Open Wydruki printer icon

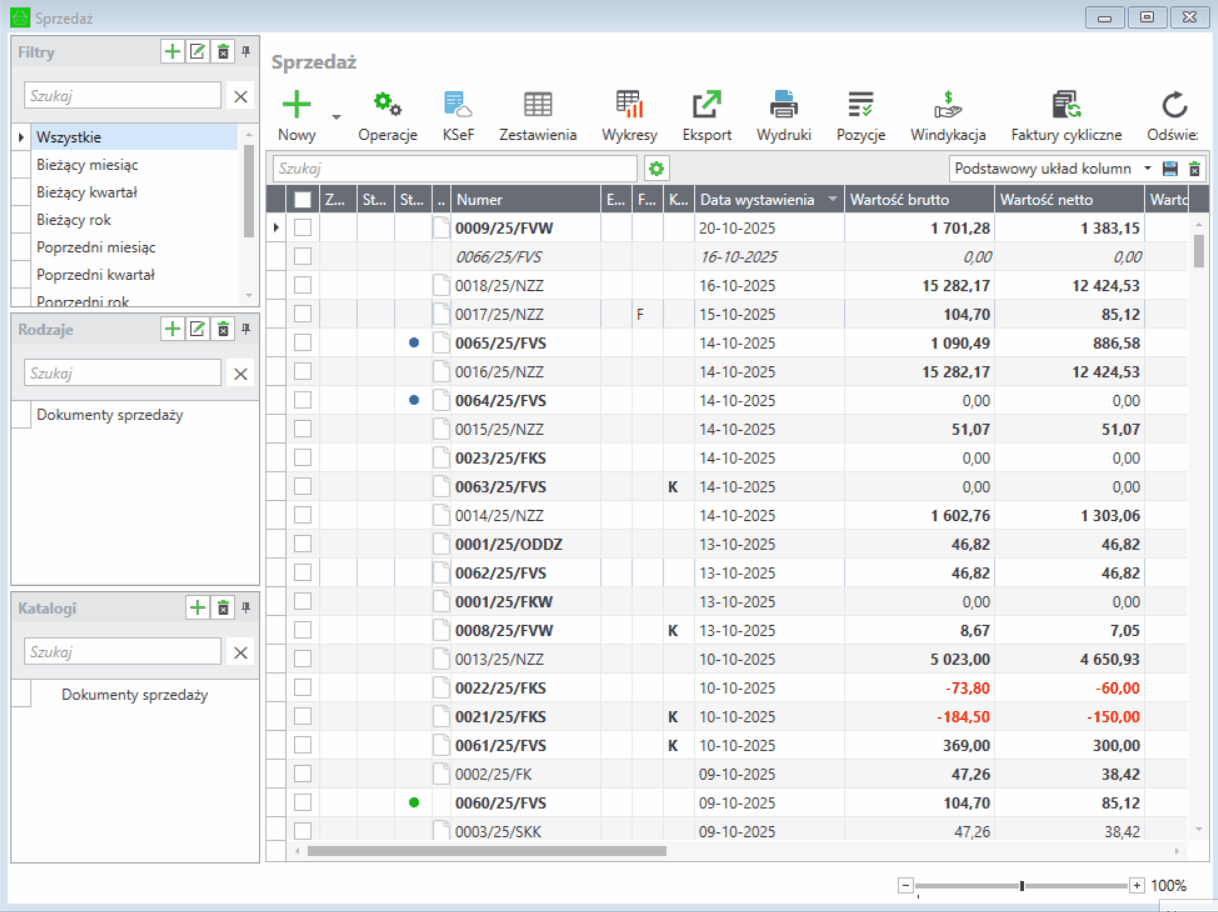[x=784, y=104]
